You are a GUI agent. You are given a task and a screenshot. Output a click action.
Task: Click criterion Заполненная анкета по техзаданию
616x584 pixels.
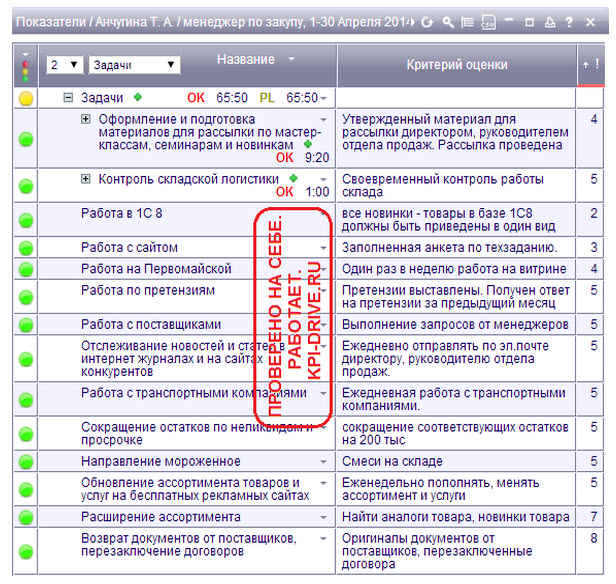449,247
